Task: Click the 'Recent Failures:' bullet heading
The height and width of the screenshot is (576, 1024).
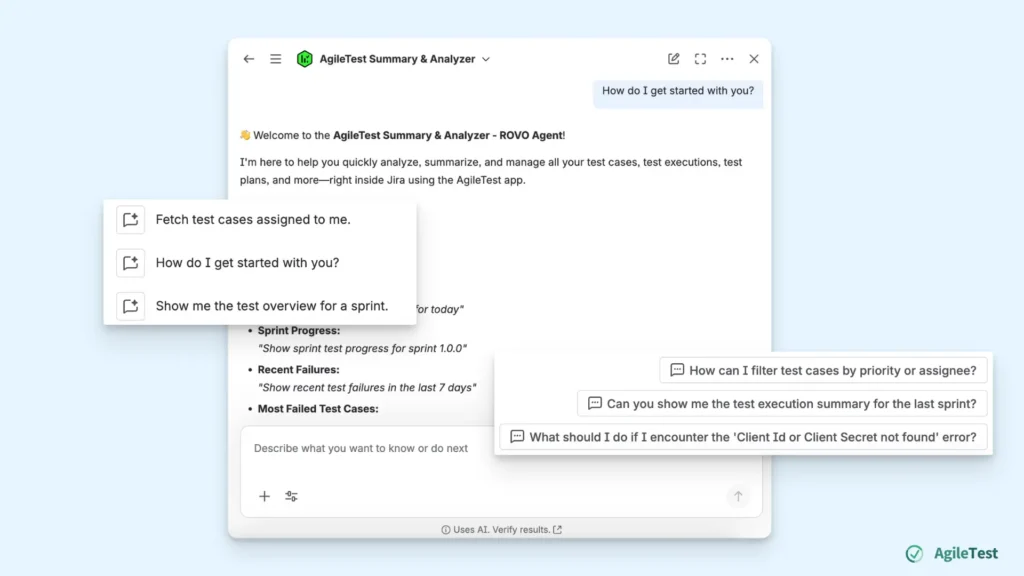Action: (x=298, y=370)
